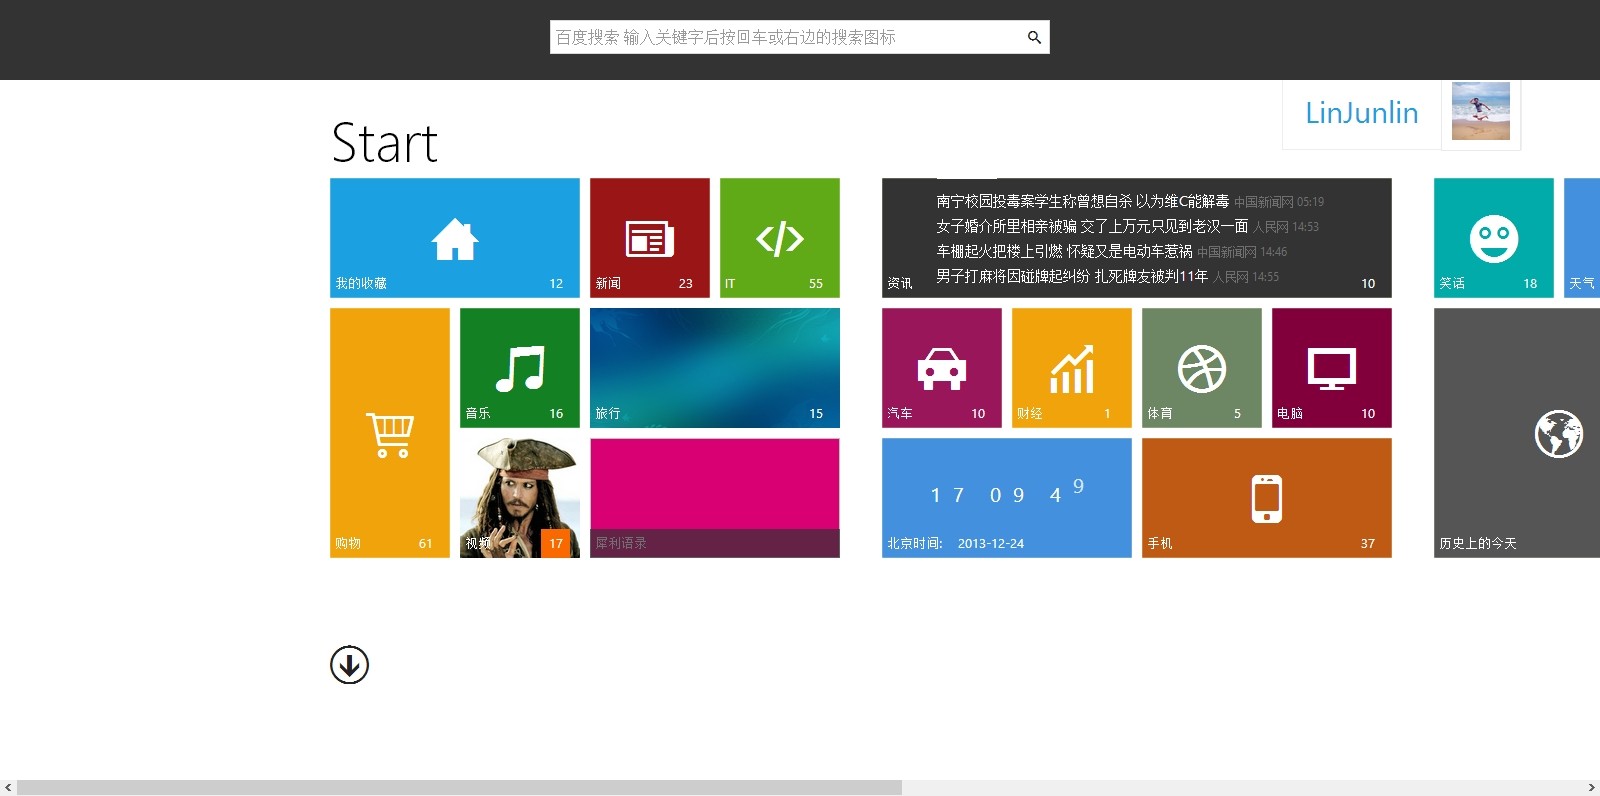Open the shopping cart tile
Image resolution: width=1600 pixels, height=796 pixels.
pyautogui.click(x=389, y=433)
